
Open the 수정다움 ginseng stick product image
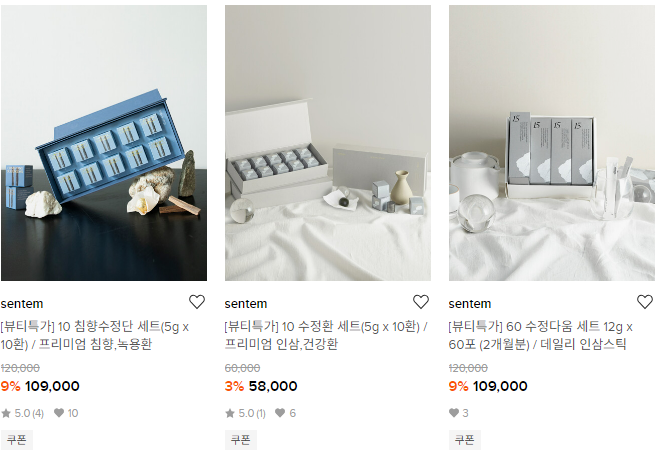(552, 143)
